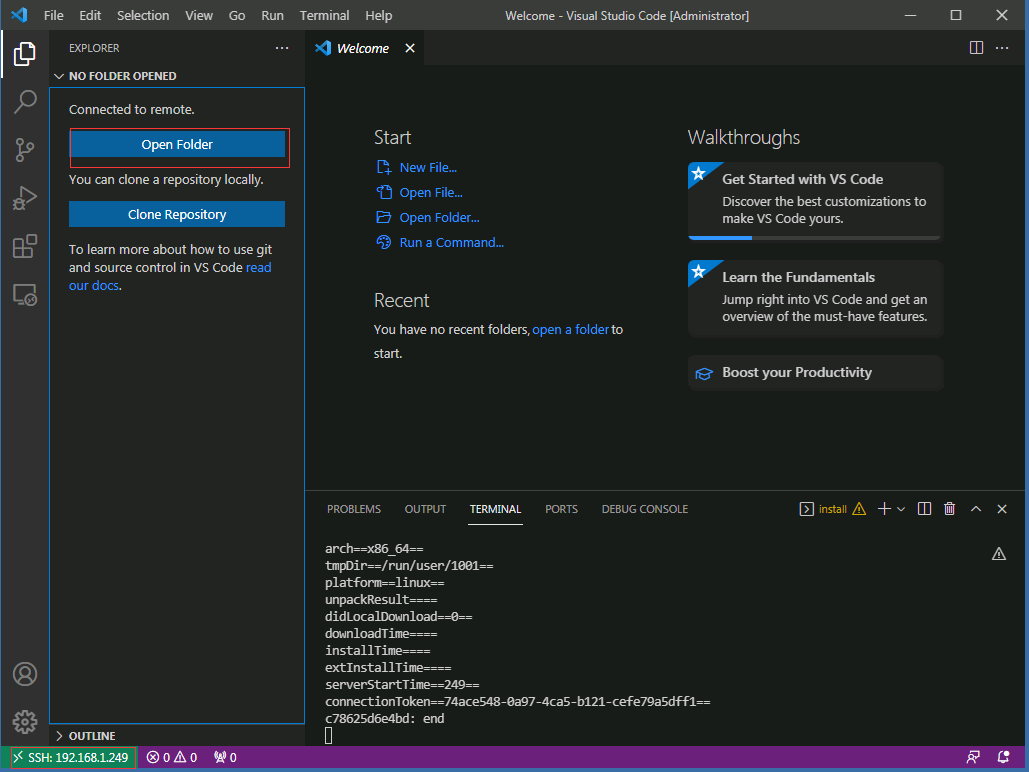Open forwarded ports status item
This screenshot has width=1029, height=772.
coord(225,758)
